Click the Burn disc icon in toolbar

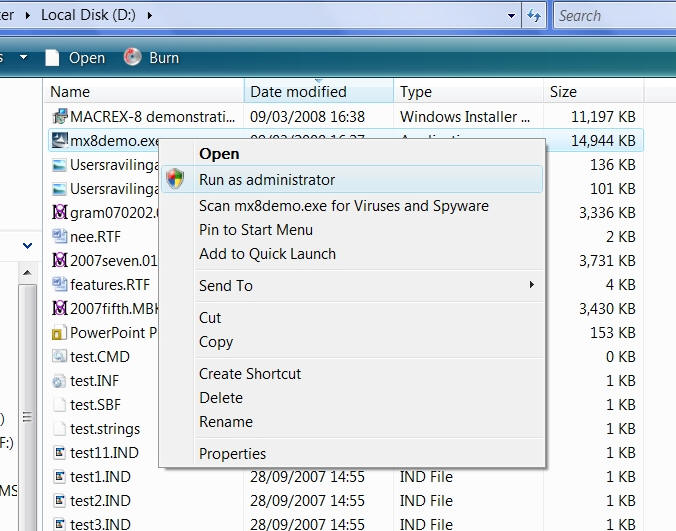[x=132, y=57]
